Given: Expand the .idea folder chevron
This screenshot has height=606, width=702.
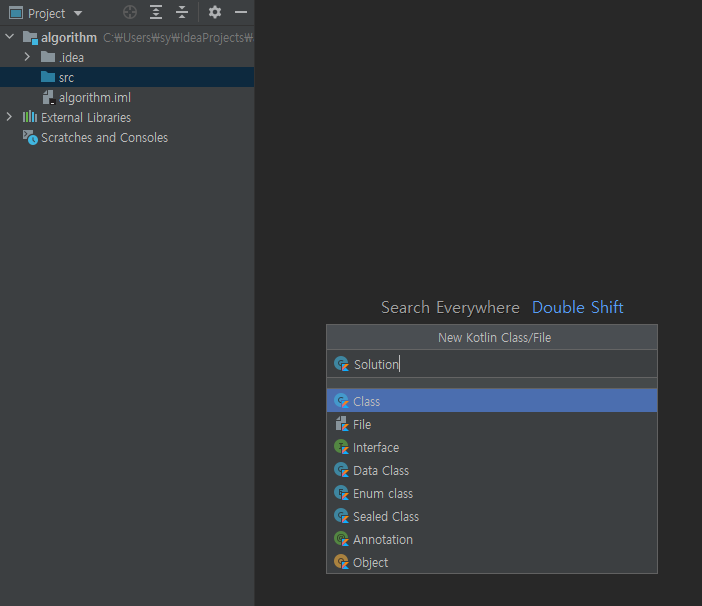Looking at the screenshot, I should [27, 57].
